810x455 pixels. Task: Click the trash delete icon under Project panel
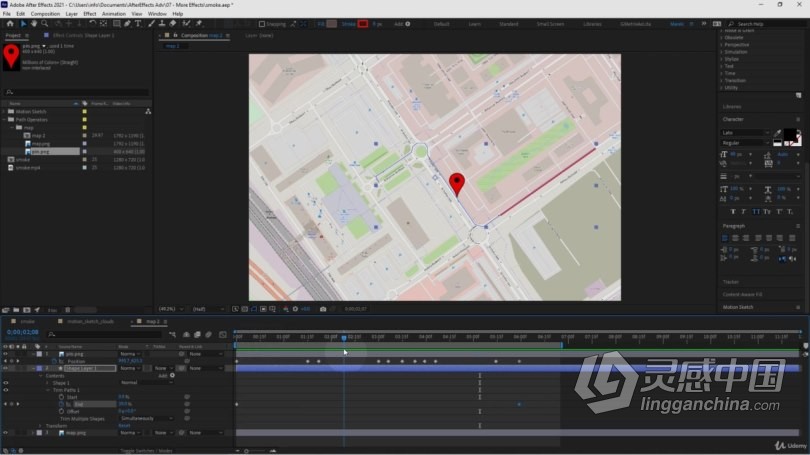pos(68,310)
